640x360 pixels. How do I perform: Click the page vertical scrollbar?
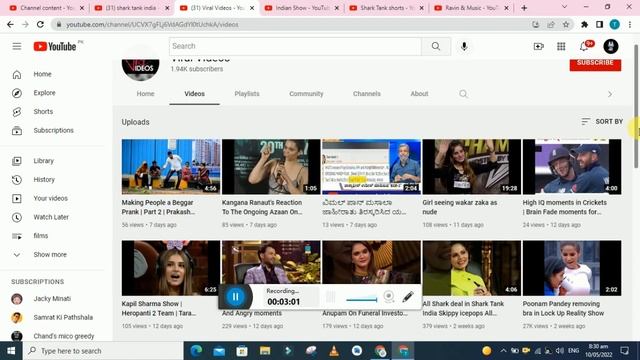636,105
